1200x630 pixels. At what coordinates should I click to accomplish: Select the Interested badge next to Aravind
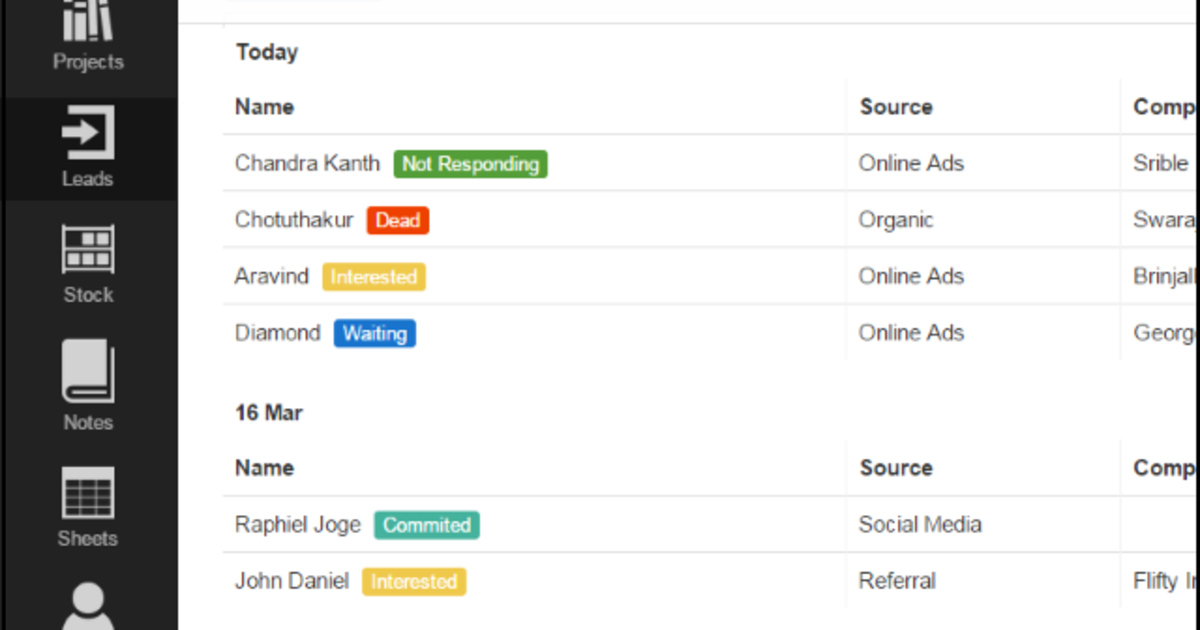[x=374, y=277]
